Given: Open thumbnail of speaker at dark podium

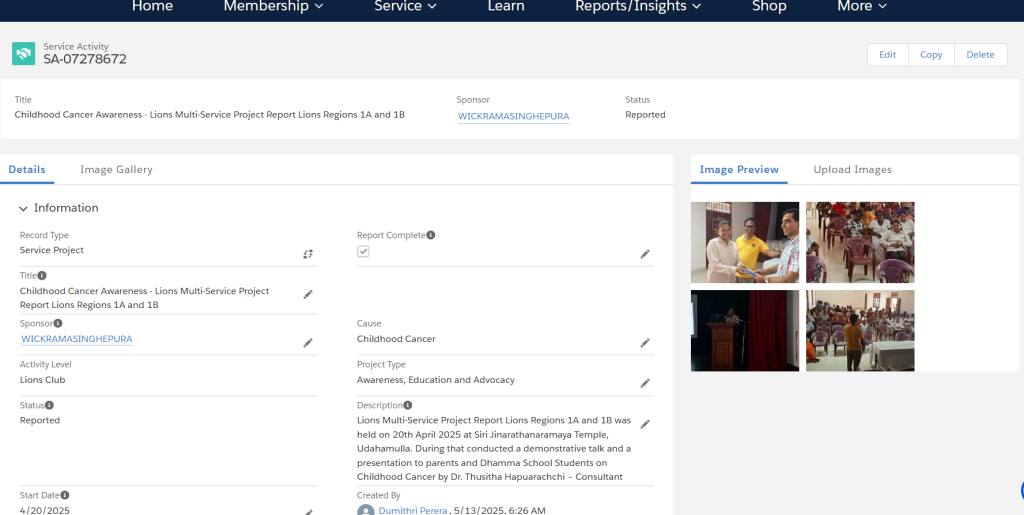Looking at the screenshot, I should click(x=745, y=331).
